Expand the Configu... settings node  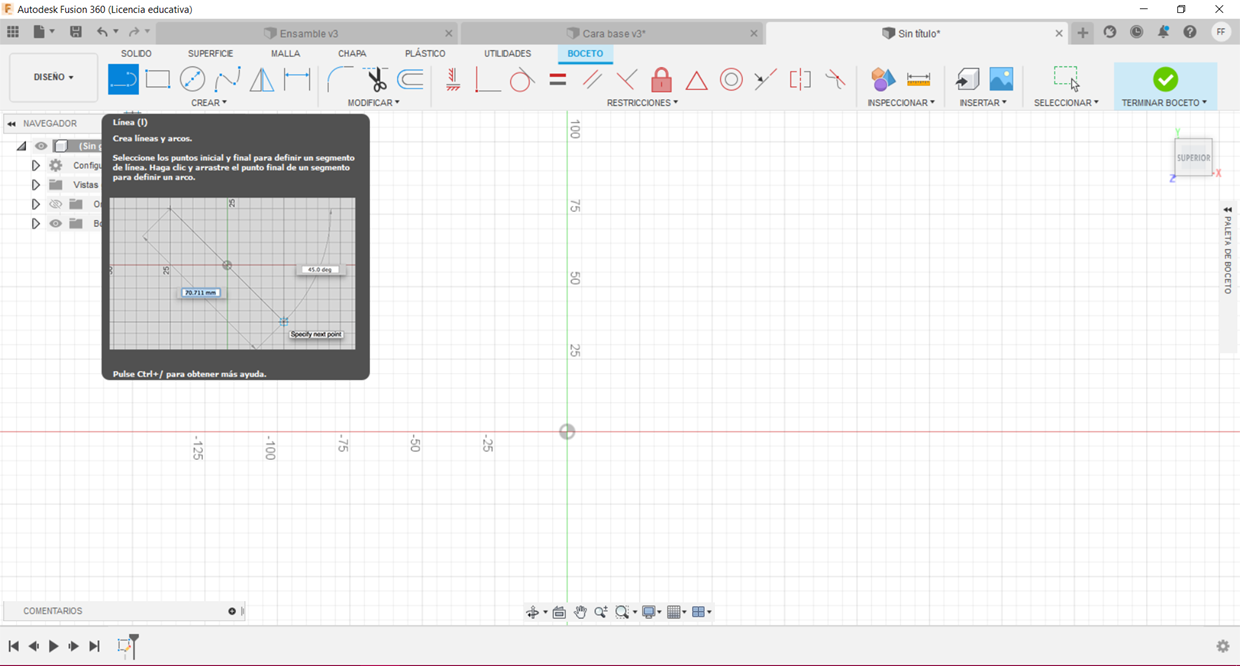(x=35, y=165)
